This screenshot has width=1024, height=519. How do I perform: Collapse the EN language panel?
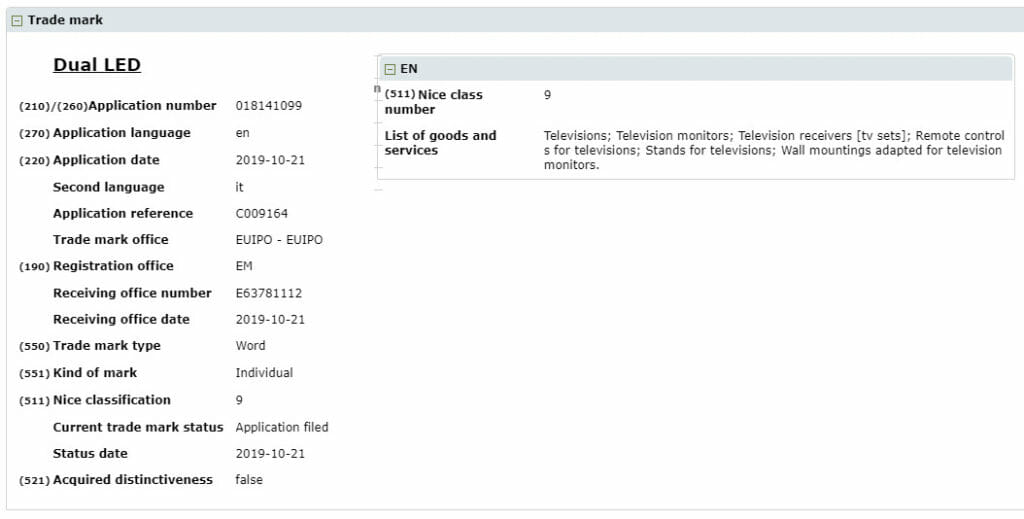[x=390, y=69]
